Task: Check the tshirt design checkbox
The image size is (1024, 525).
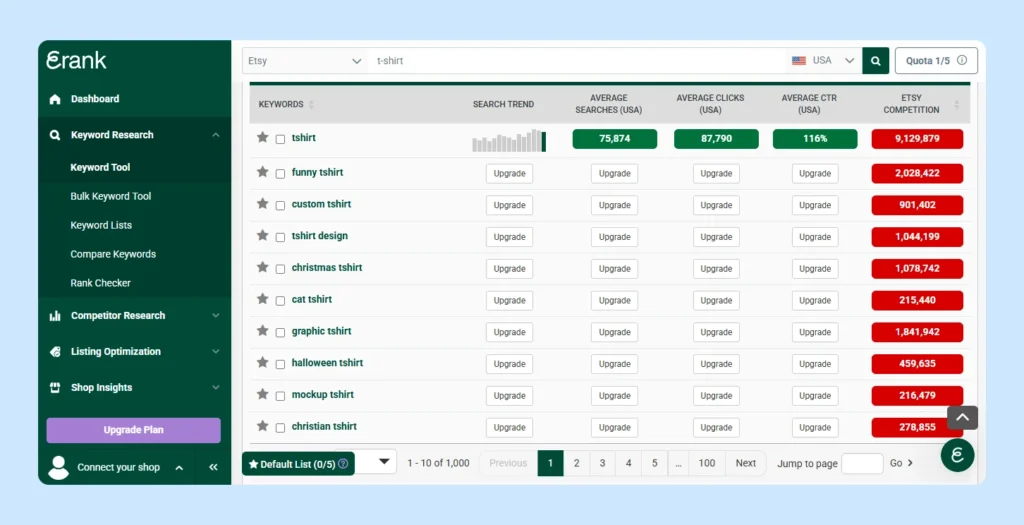Action: click(280, 237)
